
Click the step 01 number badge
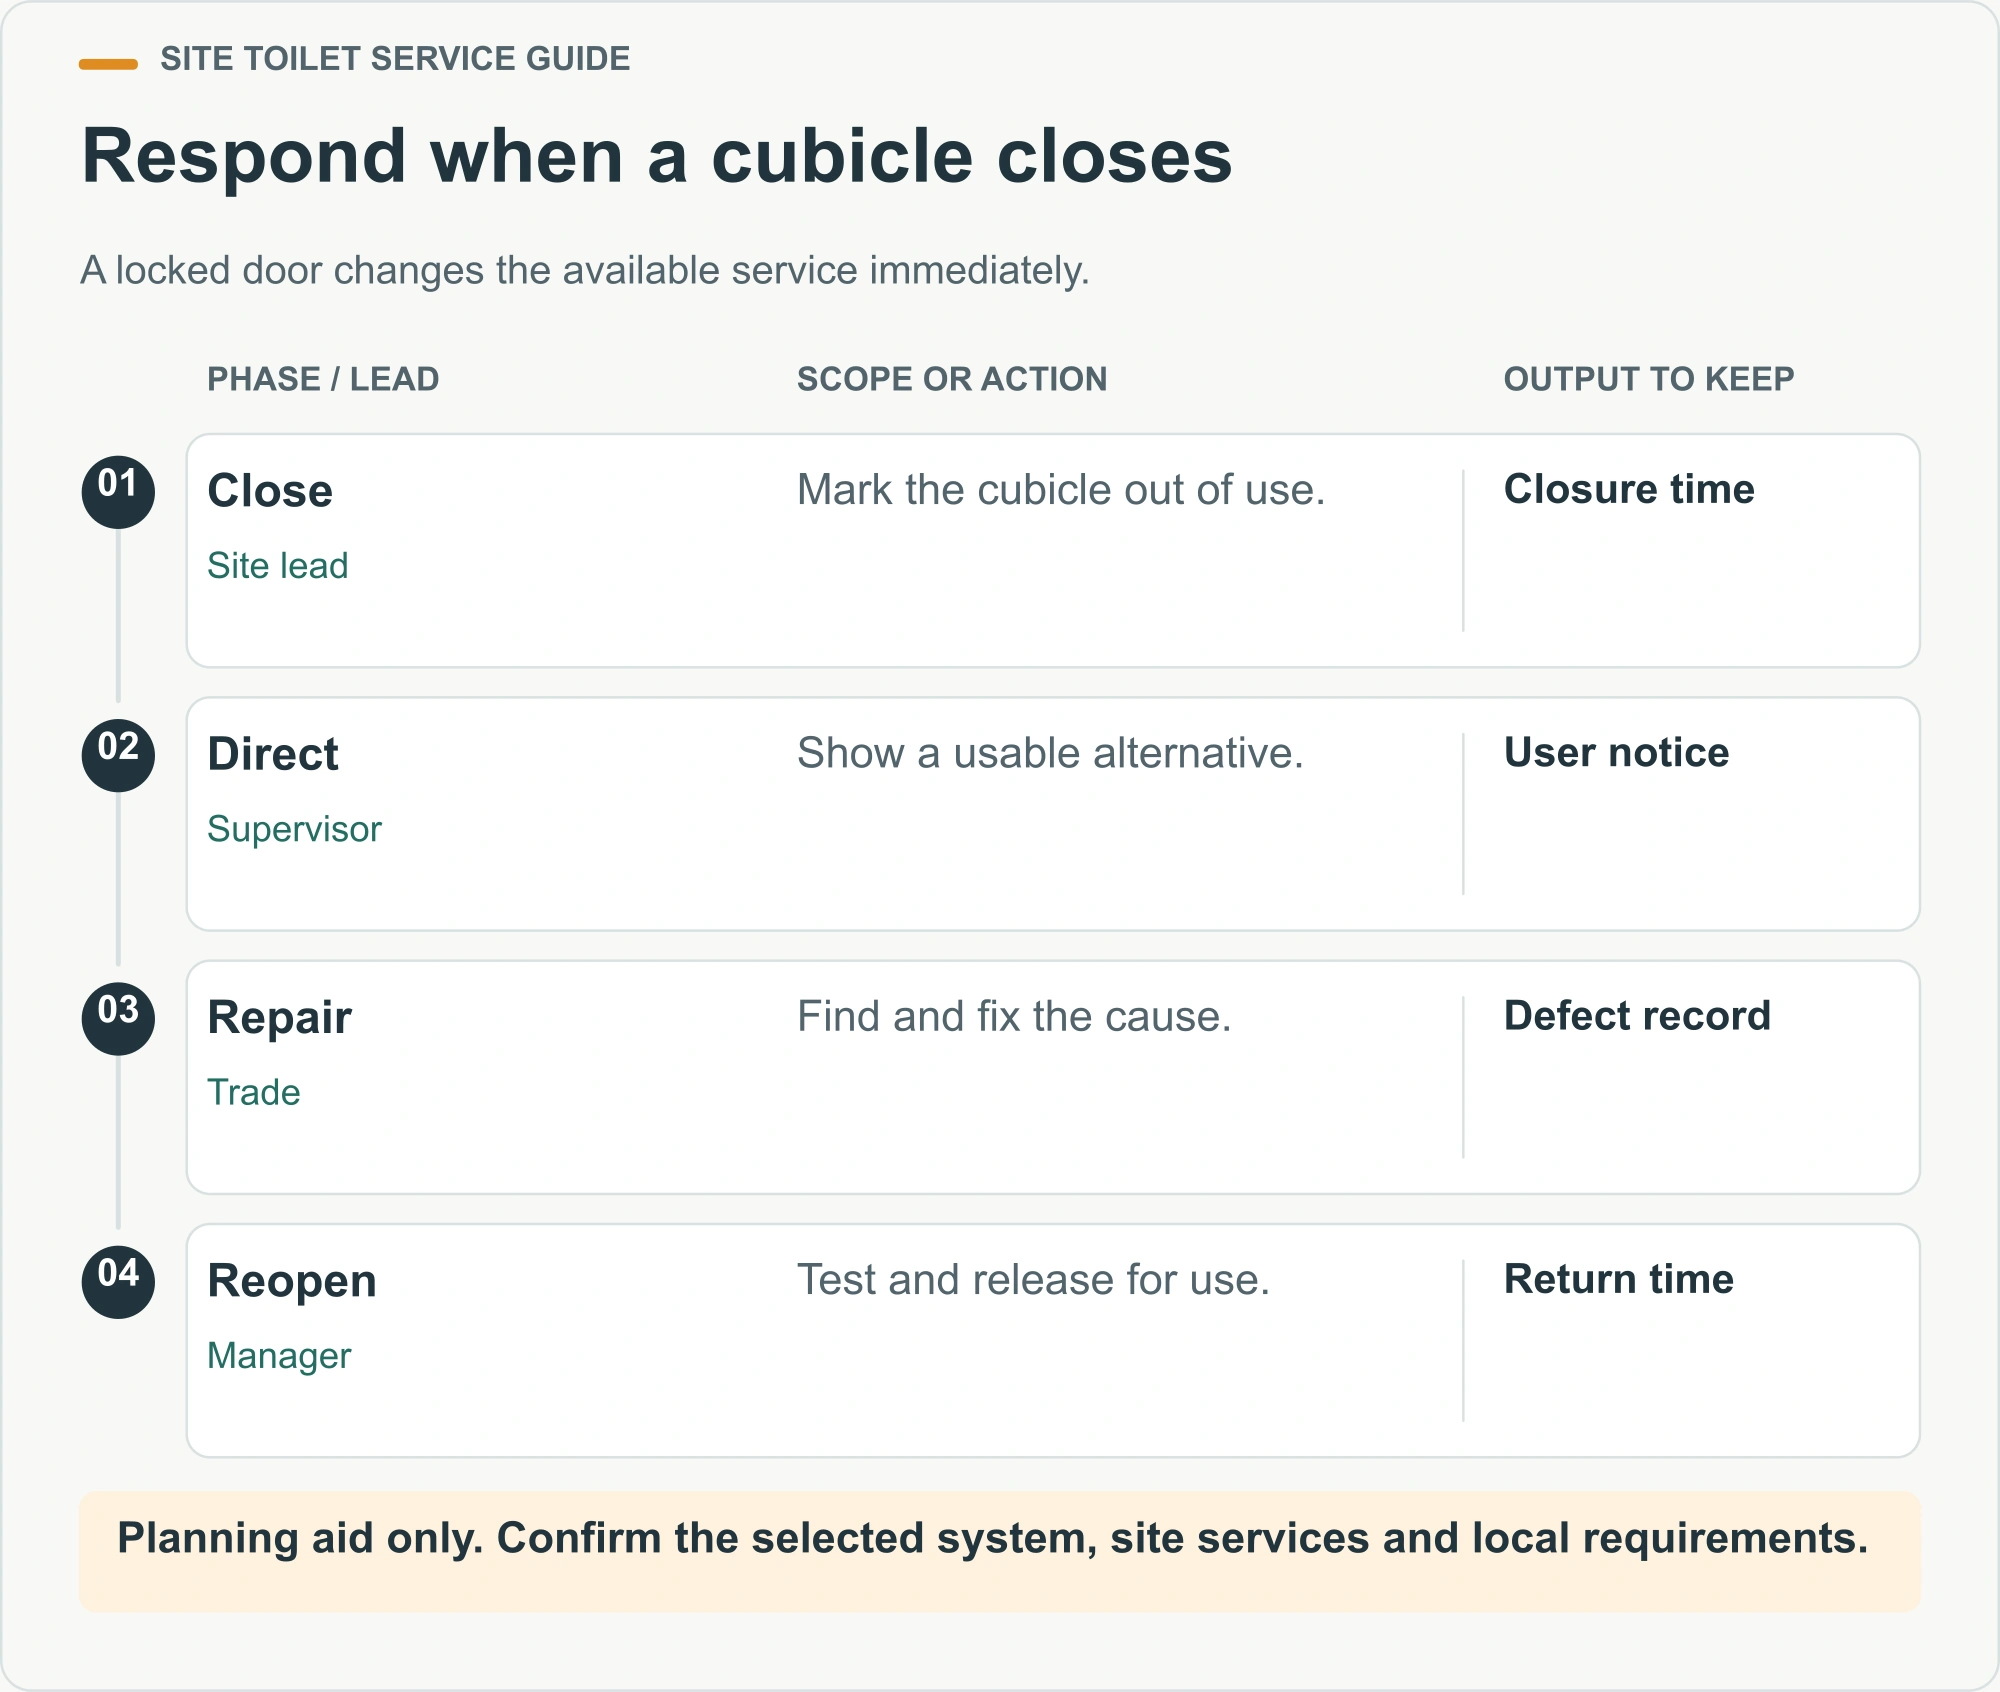118,492
